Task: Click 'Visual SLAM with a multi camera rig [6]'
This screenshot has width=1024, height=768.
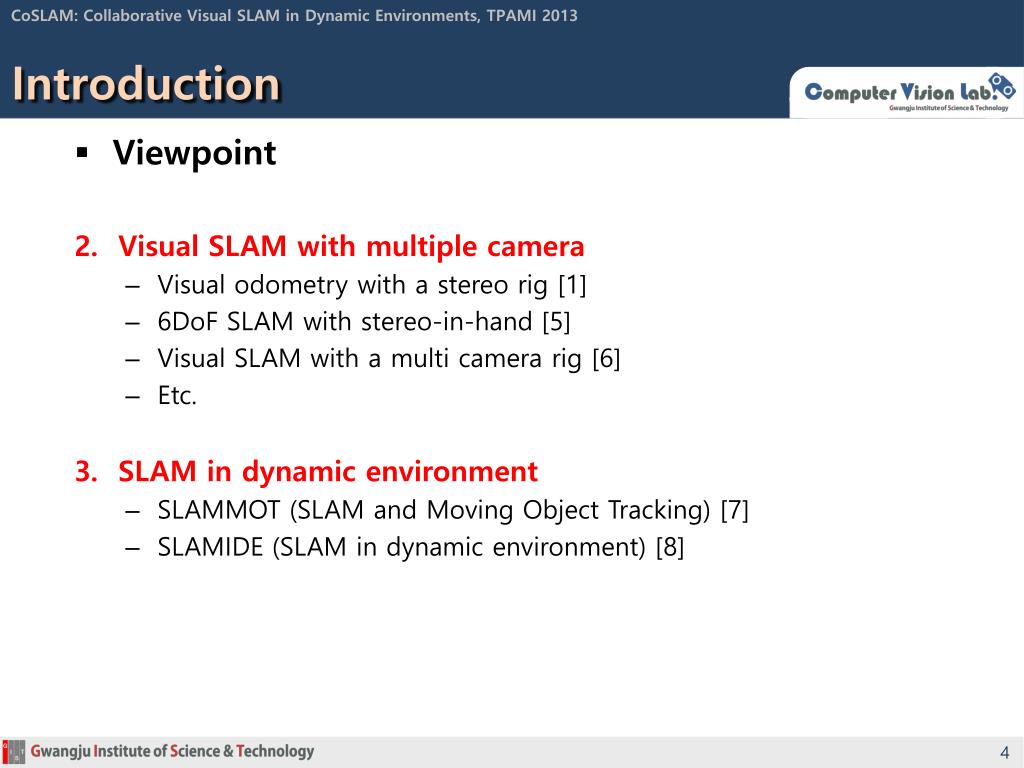Action: tap(389, 359)
